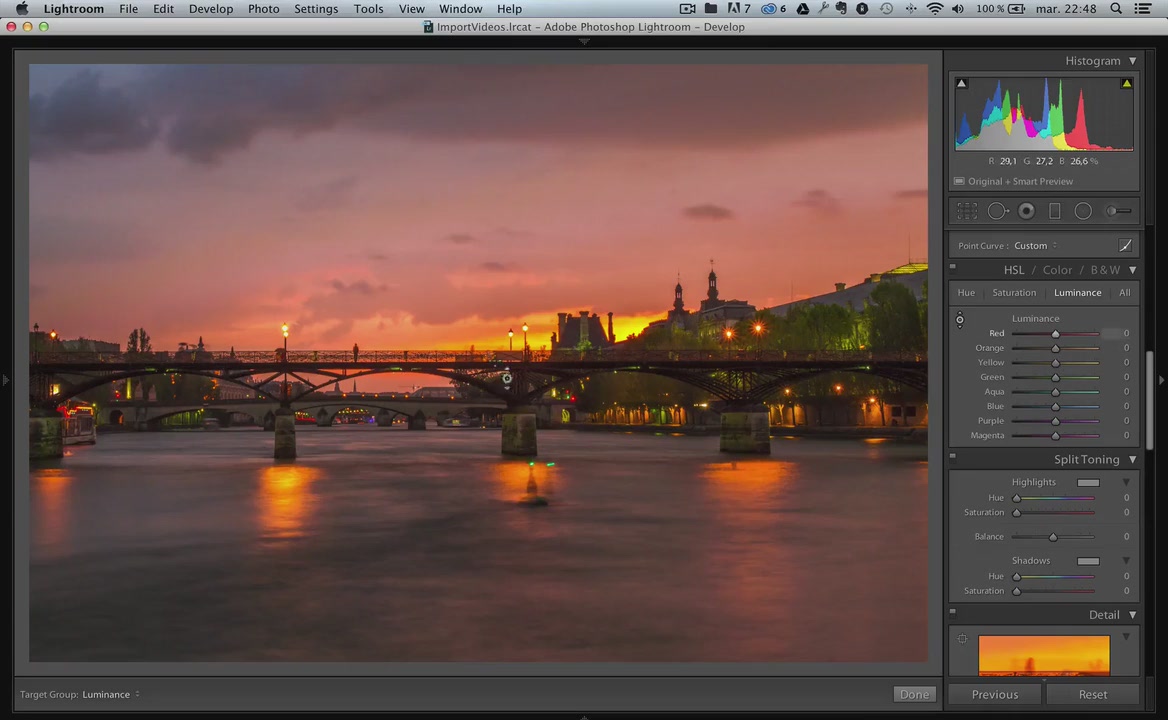Switch to Color mode in HSL panel
The image size is (1168, 720).
coord(1057,270)
